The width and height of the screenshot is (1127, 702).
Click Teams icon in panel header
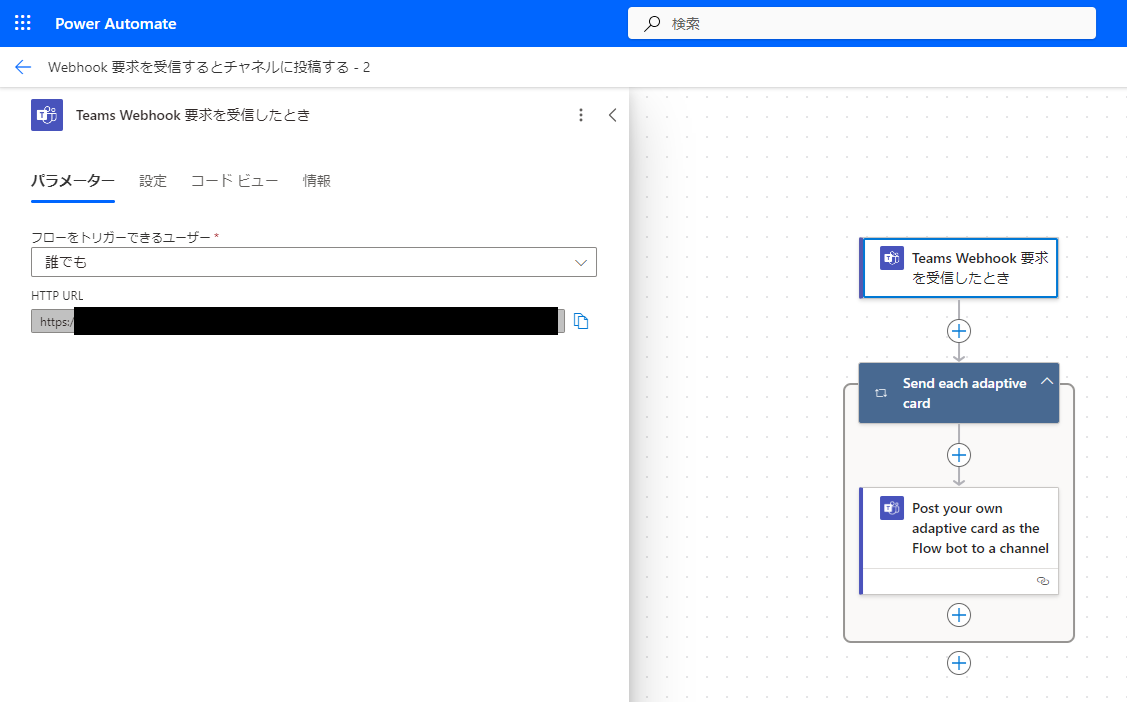click(47, 115)
